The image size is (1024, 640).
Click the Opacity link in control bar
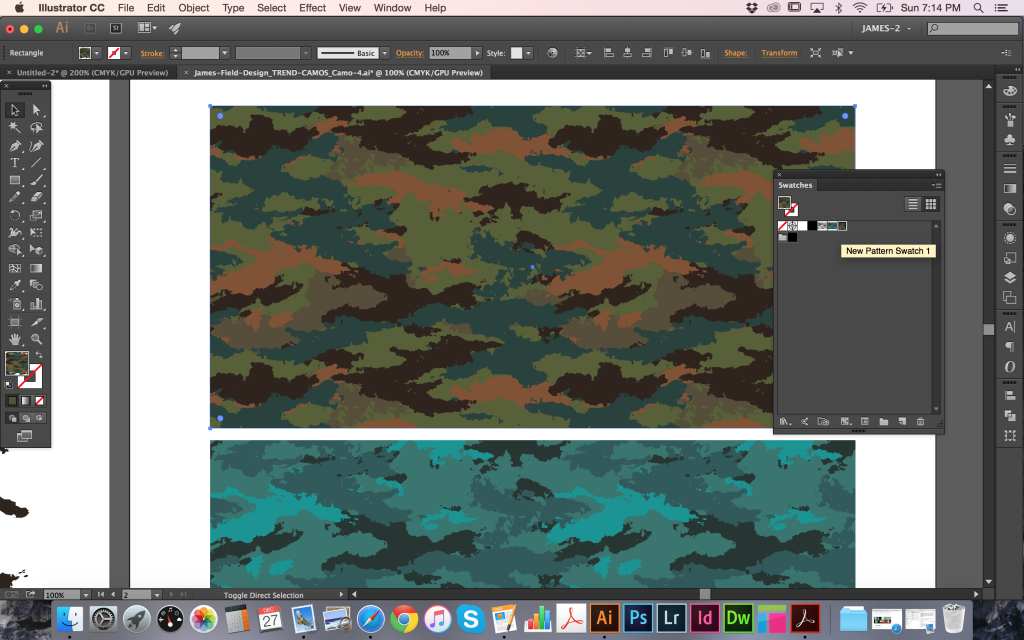[x=409, y=53]
